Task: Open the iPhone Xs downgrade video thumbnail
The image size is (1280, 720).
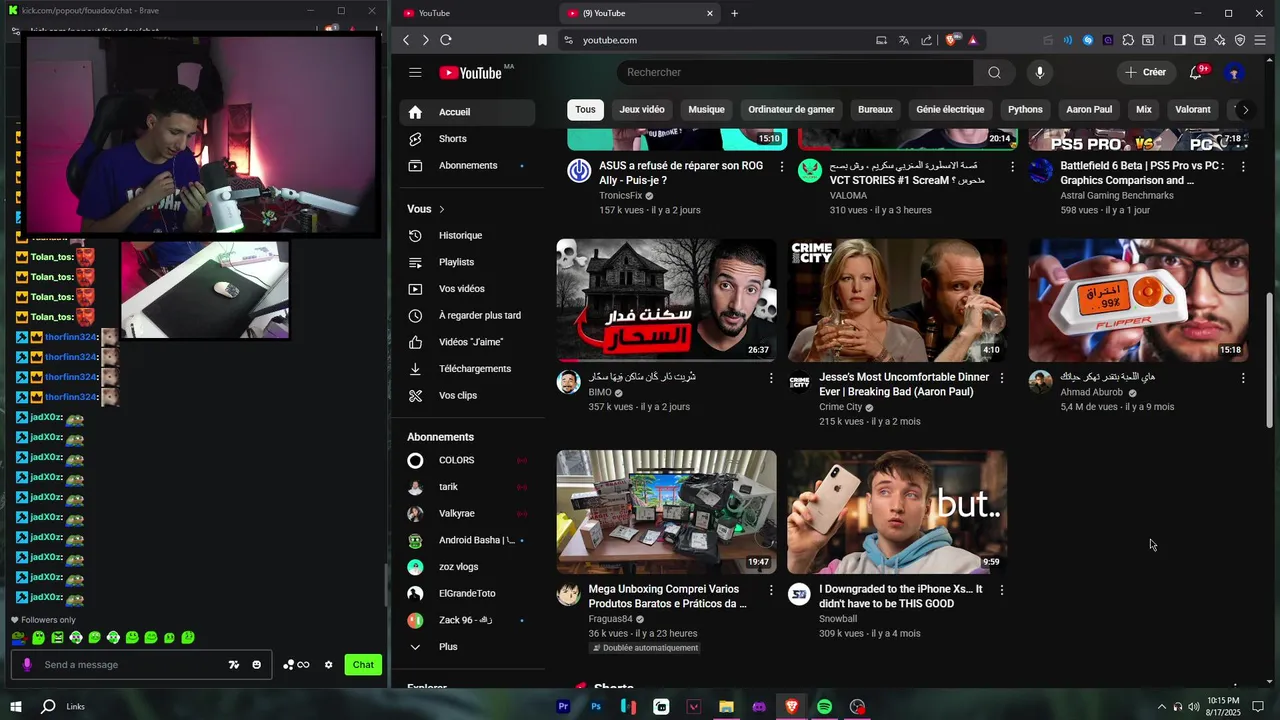Action: pos(897,511)
